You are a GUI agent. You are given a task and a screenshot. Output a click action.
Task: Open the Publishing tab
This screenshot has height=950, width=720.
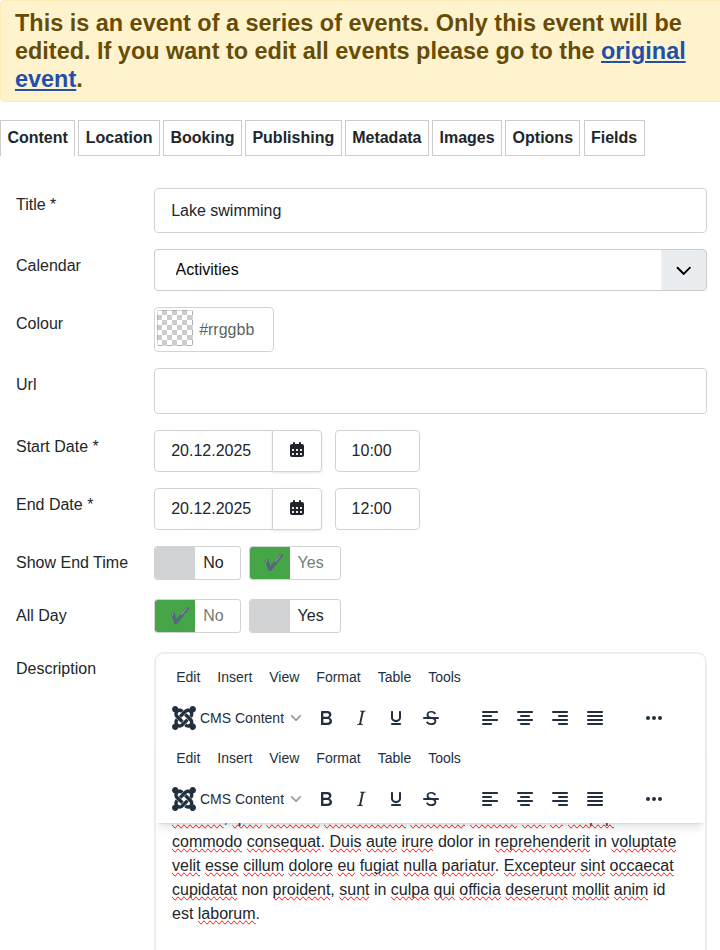[293, 138]
